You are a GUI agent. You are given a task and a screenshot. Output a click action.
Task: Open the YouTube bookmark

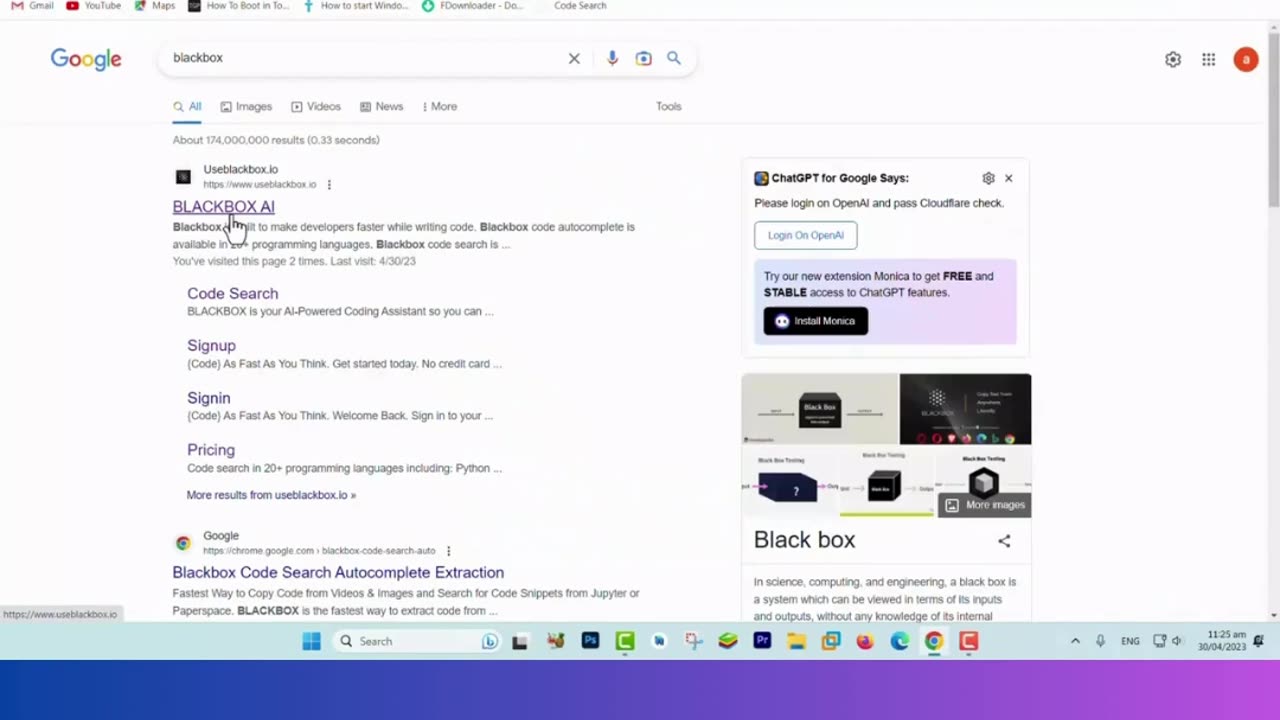click(x=93, y=6)
